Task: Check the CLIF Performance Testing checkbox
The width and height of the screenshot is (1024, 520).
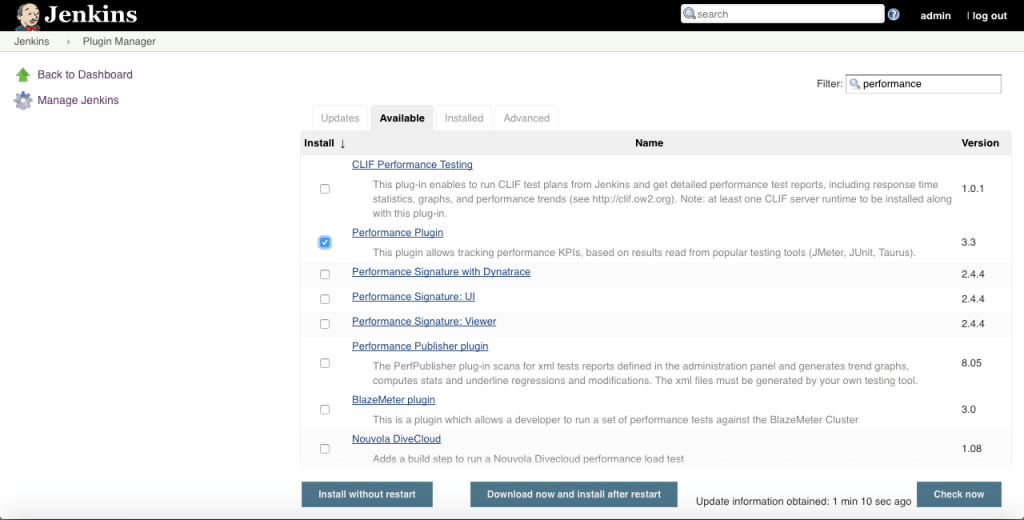Action: tap(325, 189)
